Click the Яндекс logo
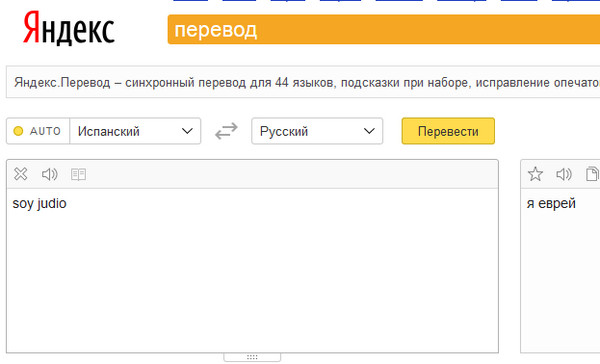The image size is (600, 364). [x=69, y=28]
